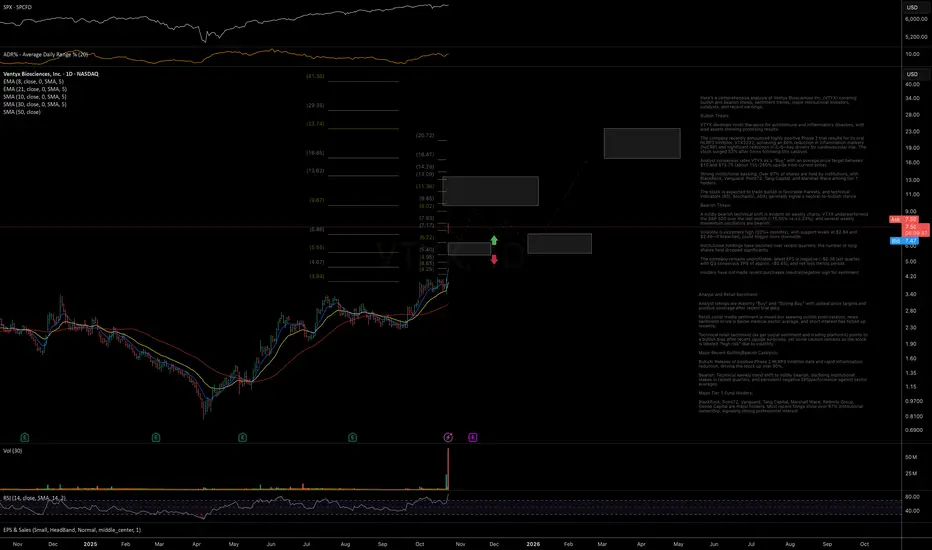
Task: Select the earnings marker above May
Action: click(x=243, y=438)
